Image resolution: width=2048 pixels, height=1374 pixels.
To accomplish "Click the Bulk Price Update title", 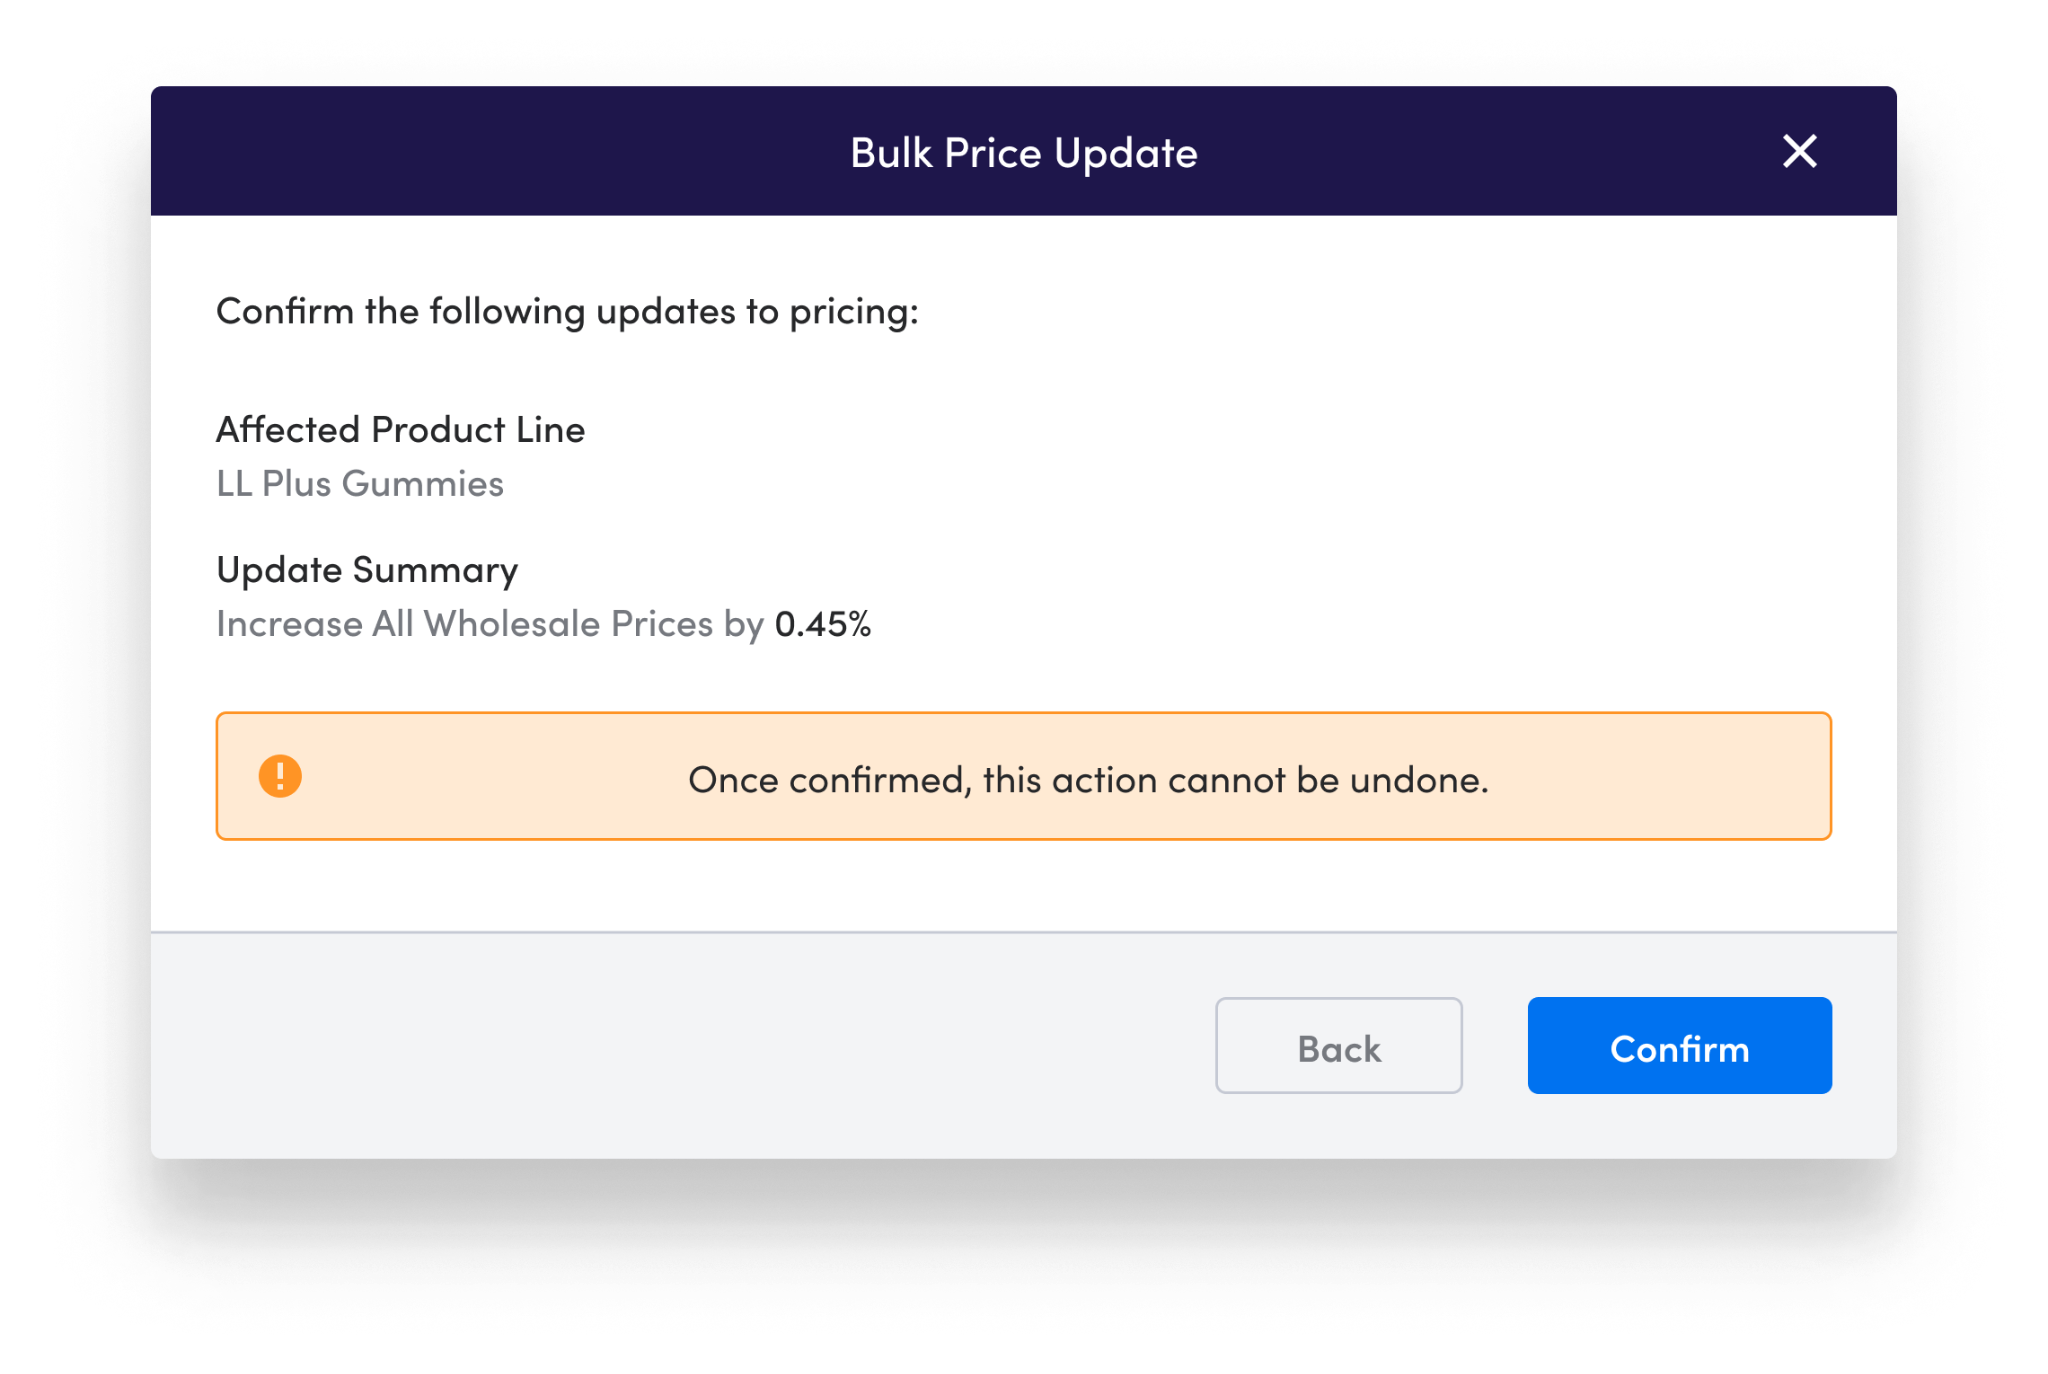I will click(x=1024, y=153).
